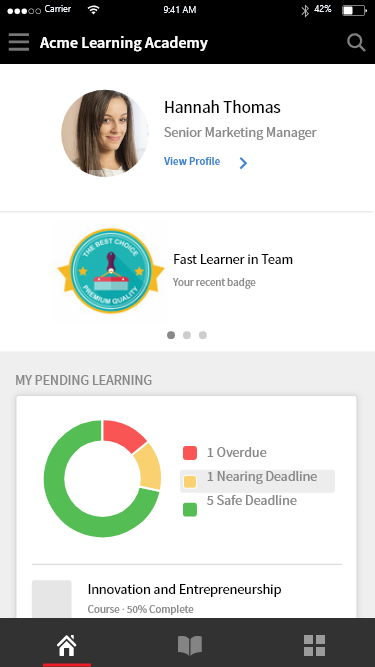Viewport: 375px width, 667px height.
Task: Open the grid catalog tab
Action: [x=314, y=646]
